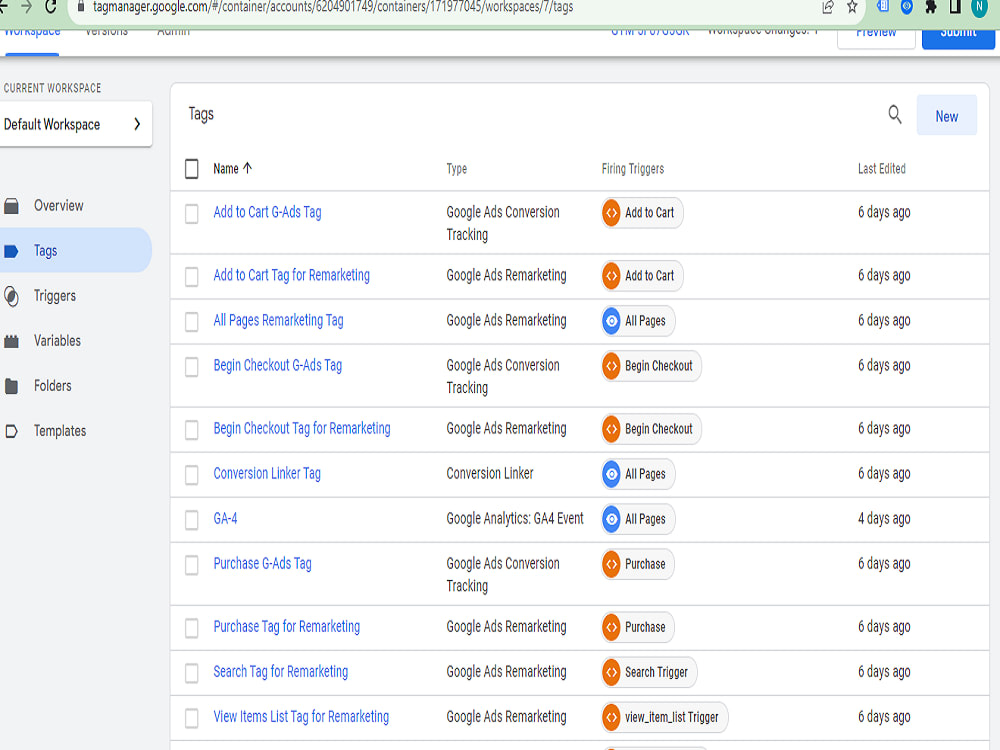Expand the Default Workspace selector
1000x750 pixels.
pyautogui.click(x=75, y=124)
